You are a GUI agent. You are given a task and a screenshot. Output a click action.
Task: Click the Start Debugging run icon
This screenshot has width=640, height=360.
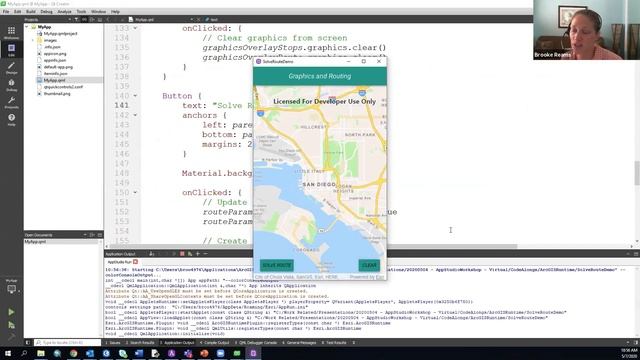click(x=11, y=325)
